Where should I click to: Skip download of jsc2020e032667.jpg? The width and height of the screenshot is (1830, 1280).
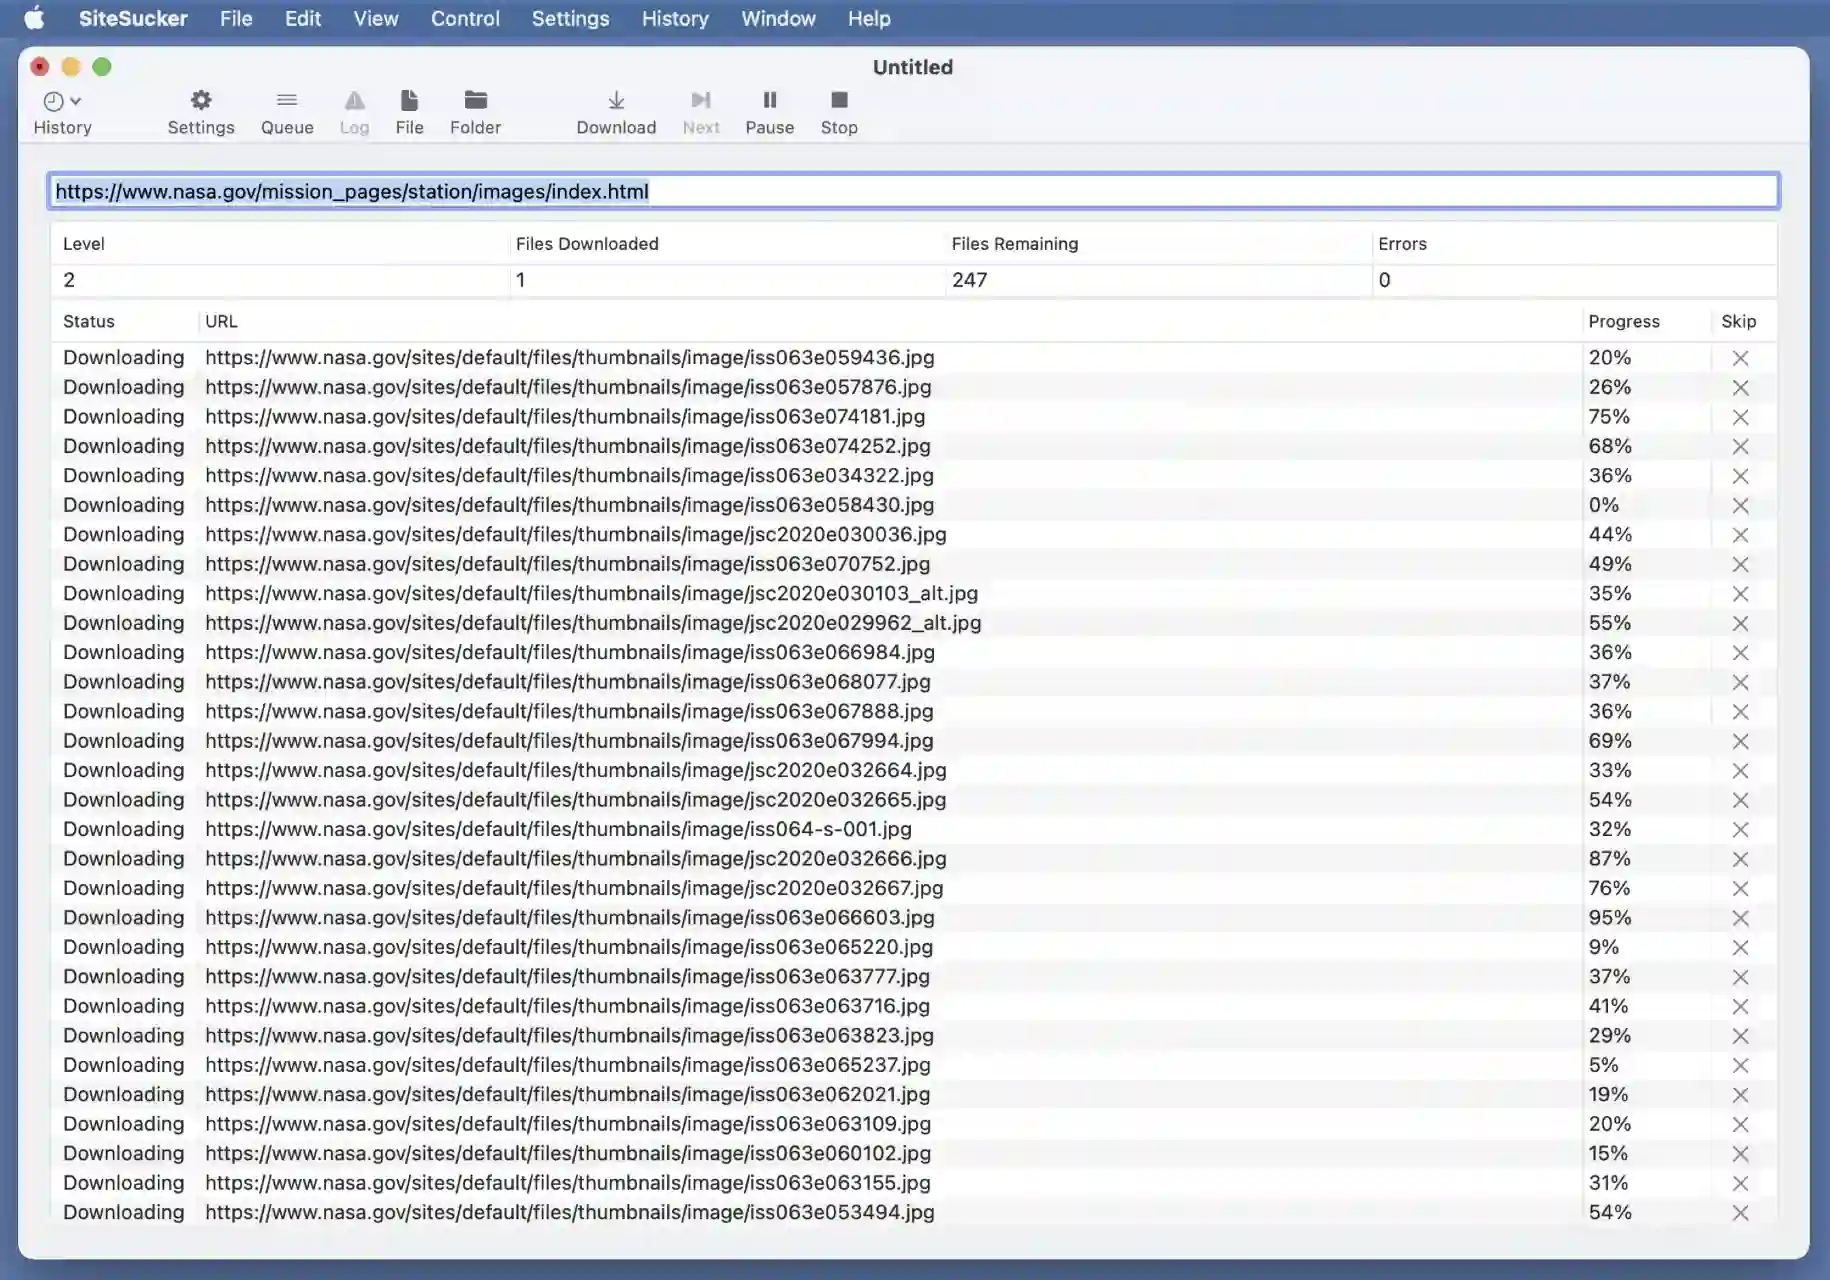1740,889
